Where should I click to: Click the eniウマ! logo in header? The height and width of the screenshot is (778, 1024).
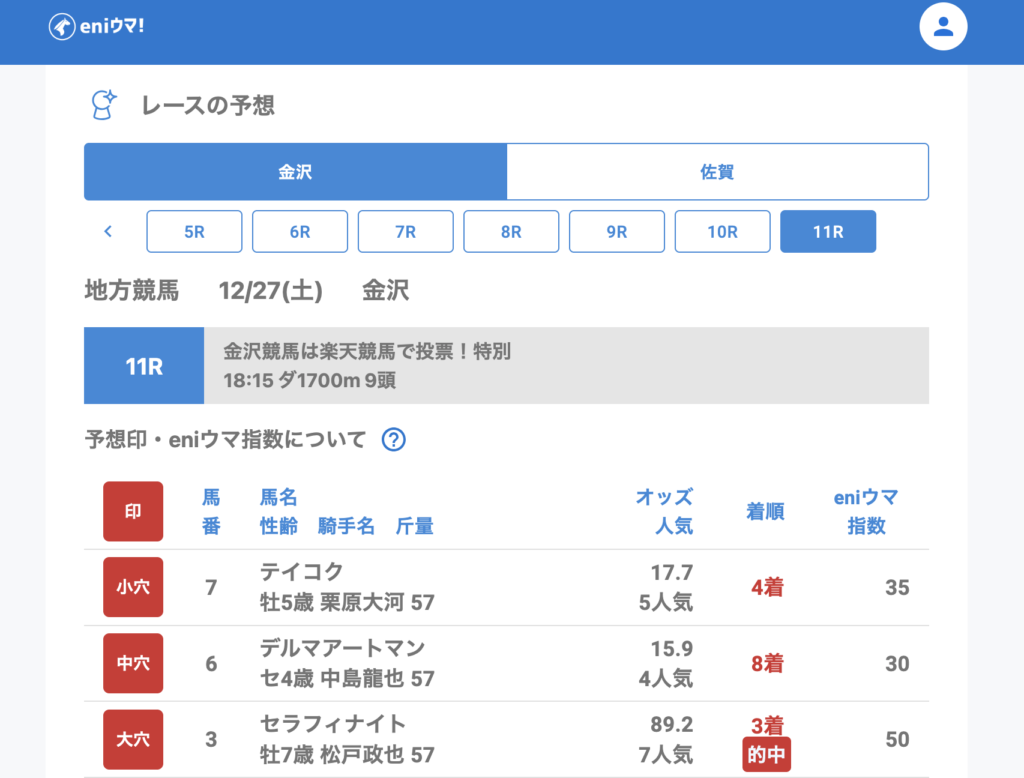(96, 26)
